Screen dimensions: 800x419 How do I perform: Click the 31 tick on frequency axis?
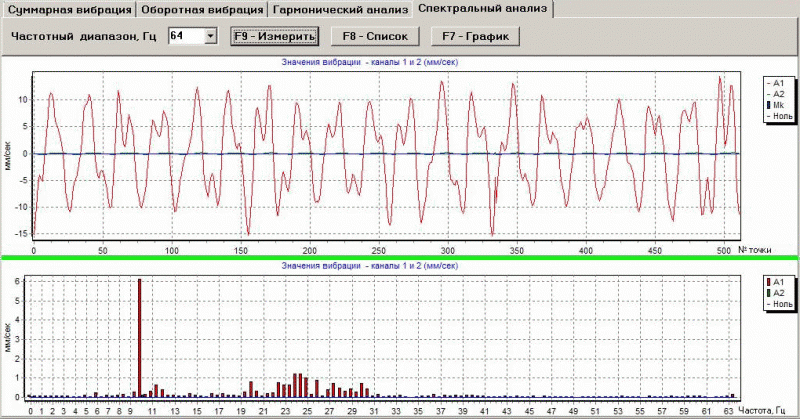(x=374, y=411)
